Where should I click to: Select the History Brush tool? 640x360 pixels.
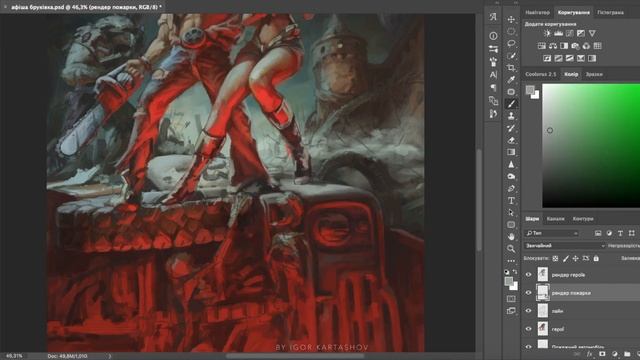click(x=511, y=128)
